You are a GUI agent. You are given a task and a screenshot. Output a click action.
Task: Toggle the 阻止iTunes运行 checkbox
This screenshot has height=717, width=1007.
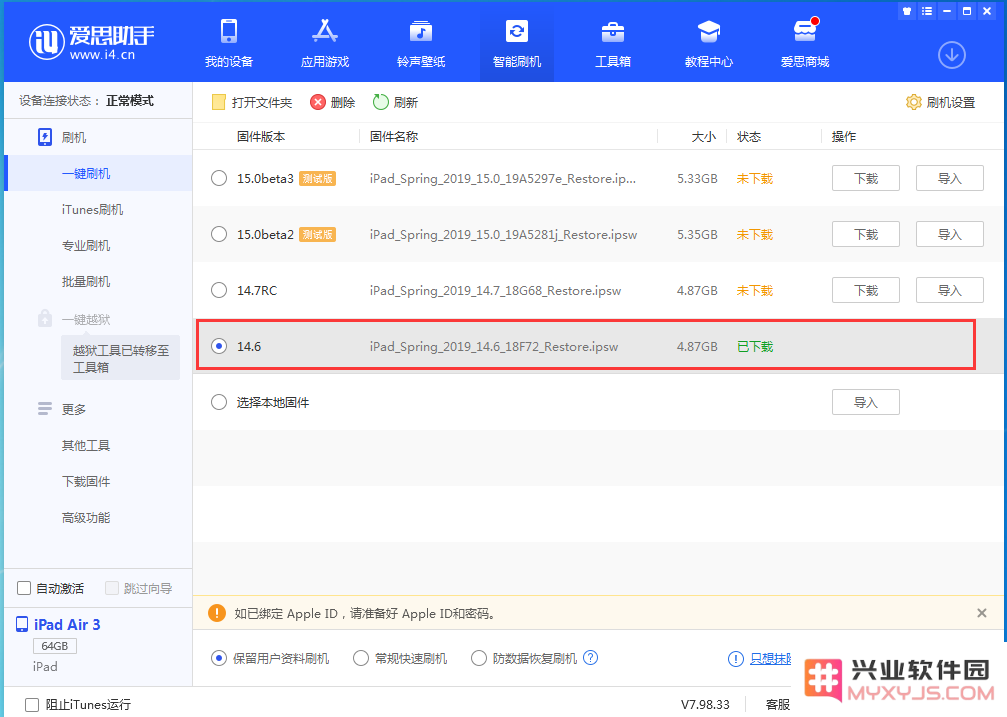click(32, 704)
